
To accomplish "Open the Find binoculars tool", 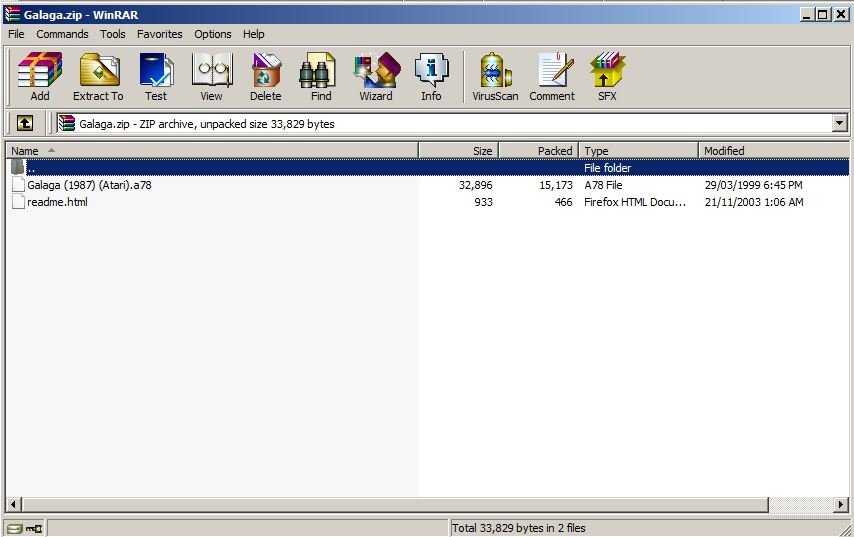I will [320, 77].
